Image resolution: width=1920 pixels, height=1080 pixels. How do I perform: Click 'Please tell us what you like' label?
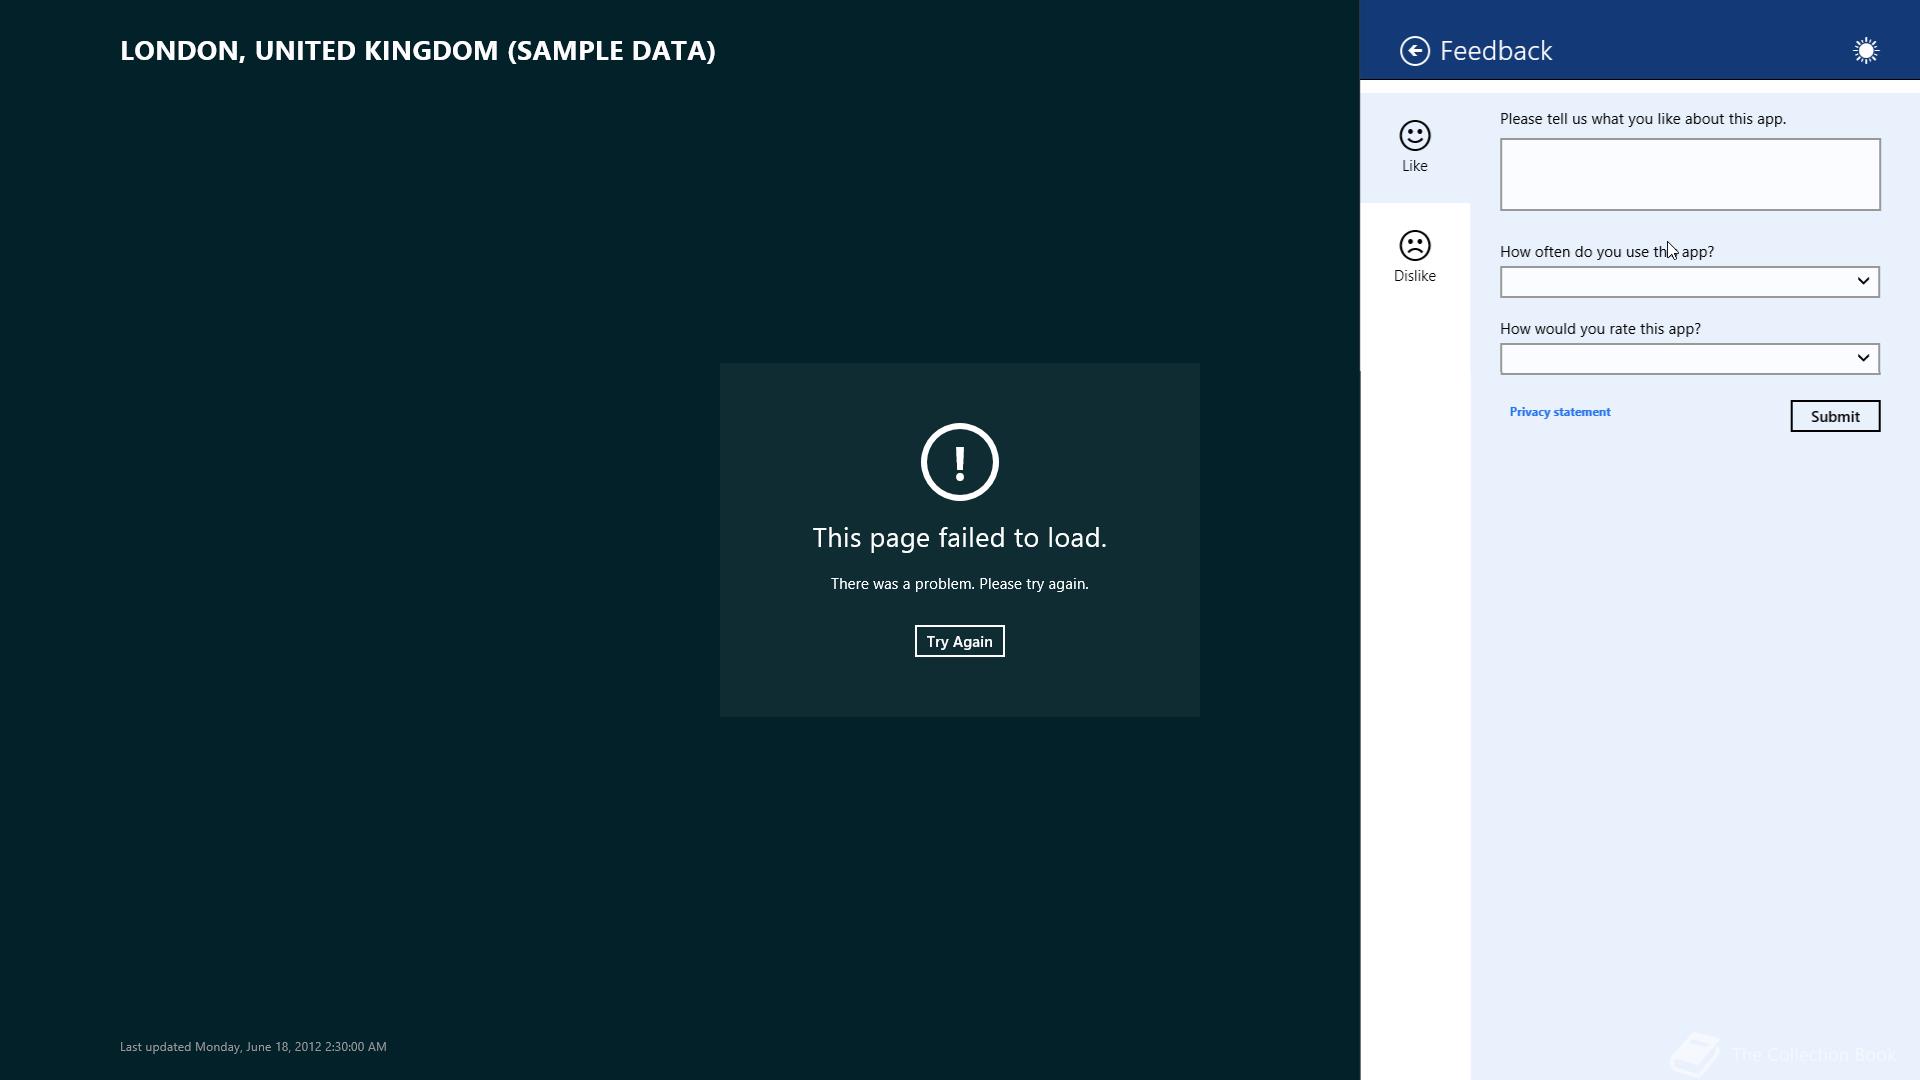pyautogui.click(x=1643, y=119)
